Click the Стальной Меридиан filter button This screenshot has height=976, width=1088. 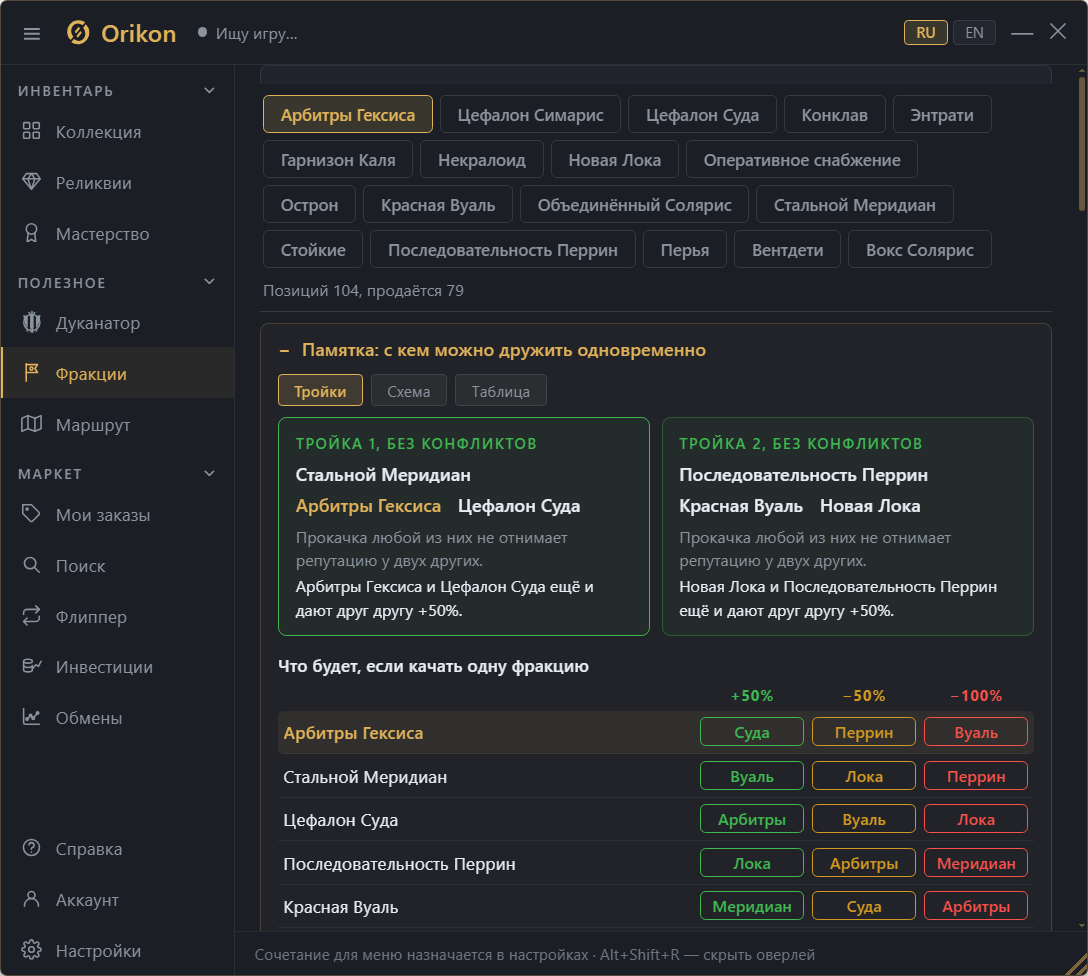(854, 205)
